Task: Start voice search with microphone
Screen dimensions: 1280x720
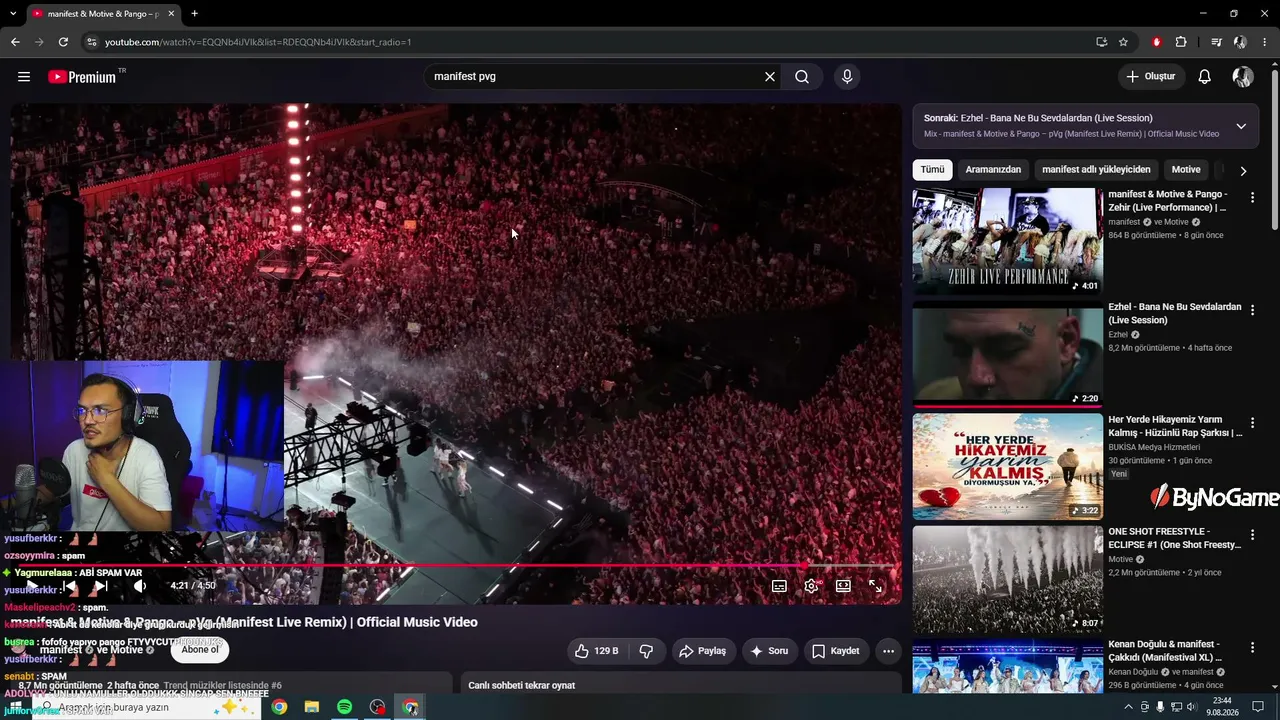Action: tap(847, 77)
